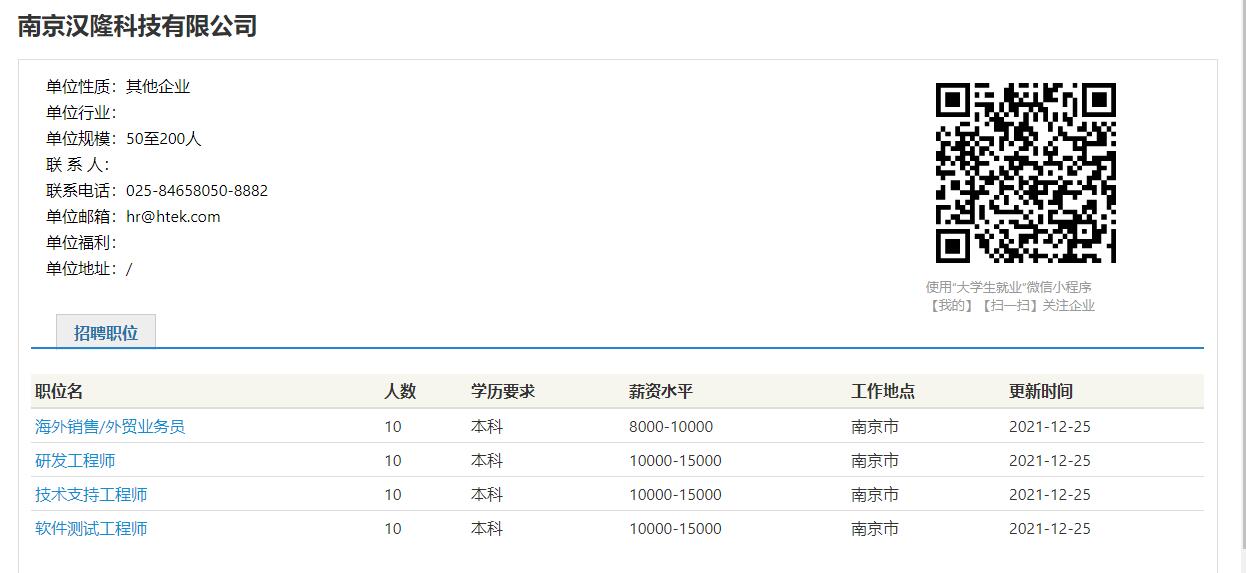Screen dimensions: 1246x573
Task: Click the WeChat QR code image
Action: pos(1025,173)
